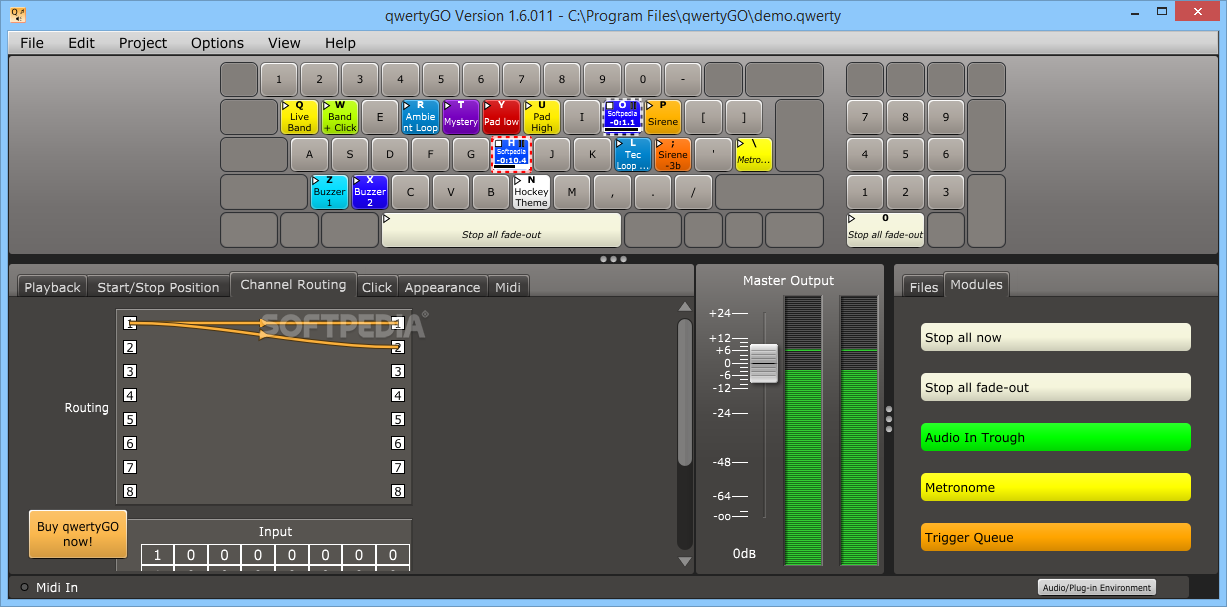
Task: Toggle routing output channel 7 box
Action: (398, 467)
